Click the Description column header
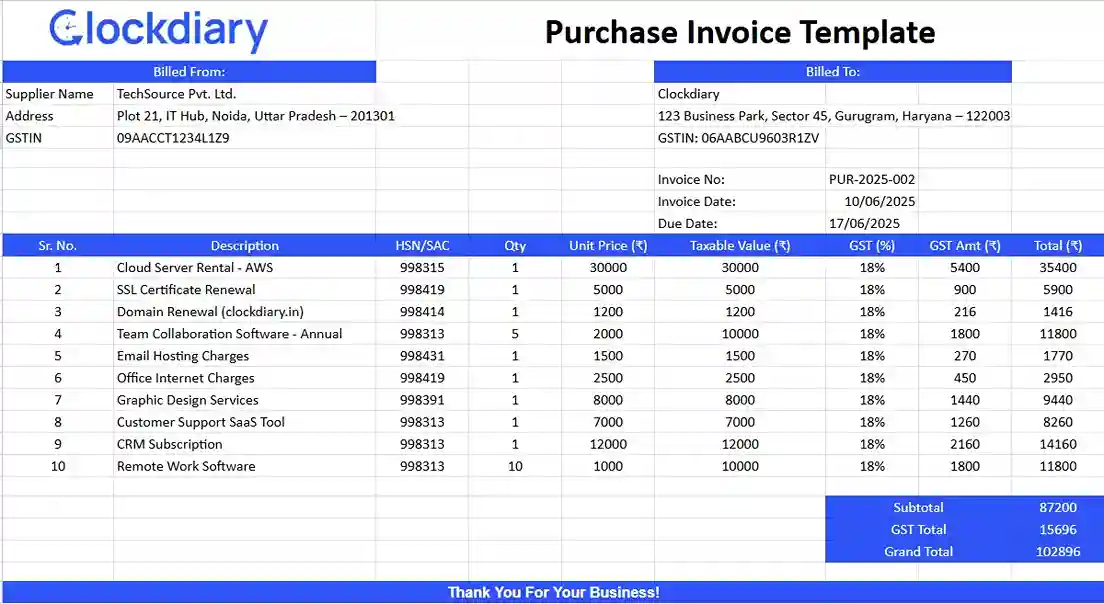This screenshot has width=1104, height=604. coord(244,246)
